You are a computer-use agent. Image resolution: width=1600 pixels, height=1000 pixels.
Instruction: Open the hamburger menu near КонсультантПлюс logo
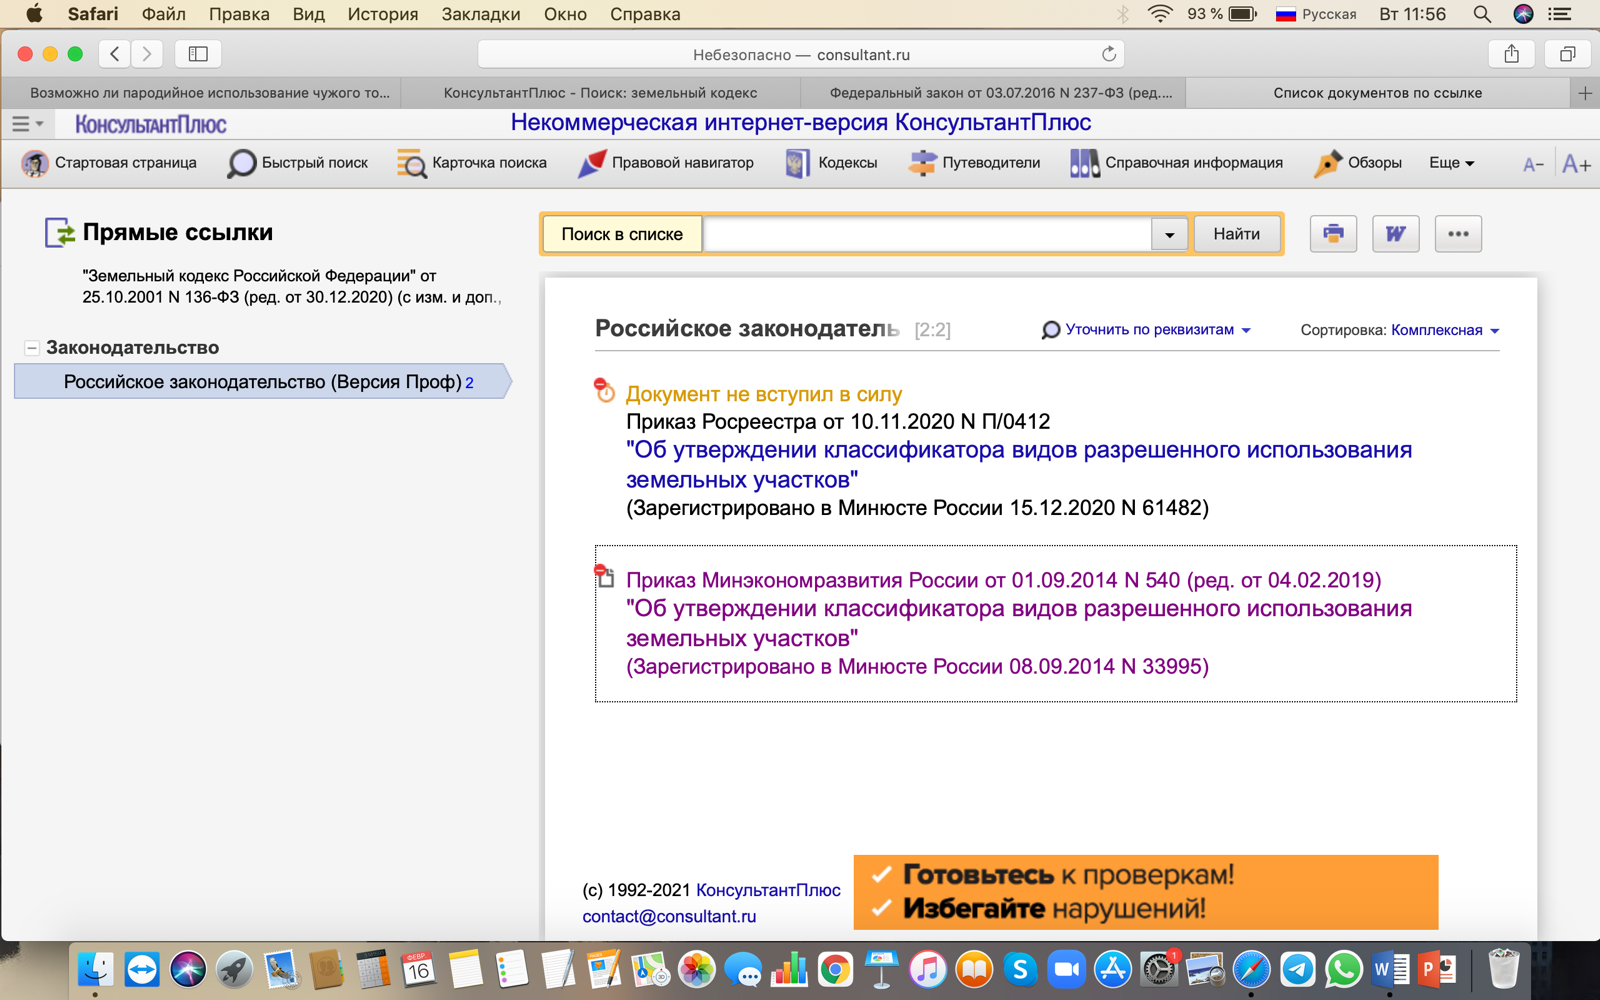pyautogui.click(x=27, y=124)
